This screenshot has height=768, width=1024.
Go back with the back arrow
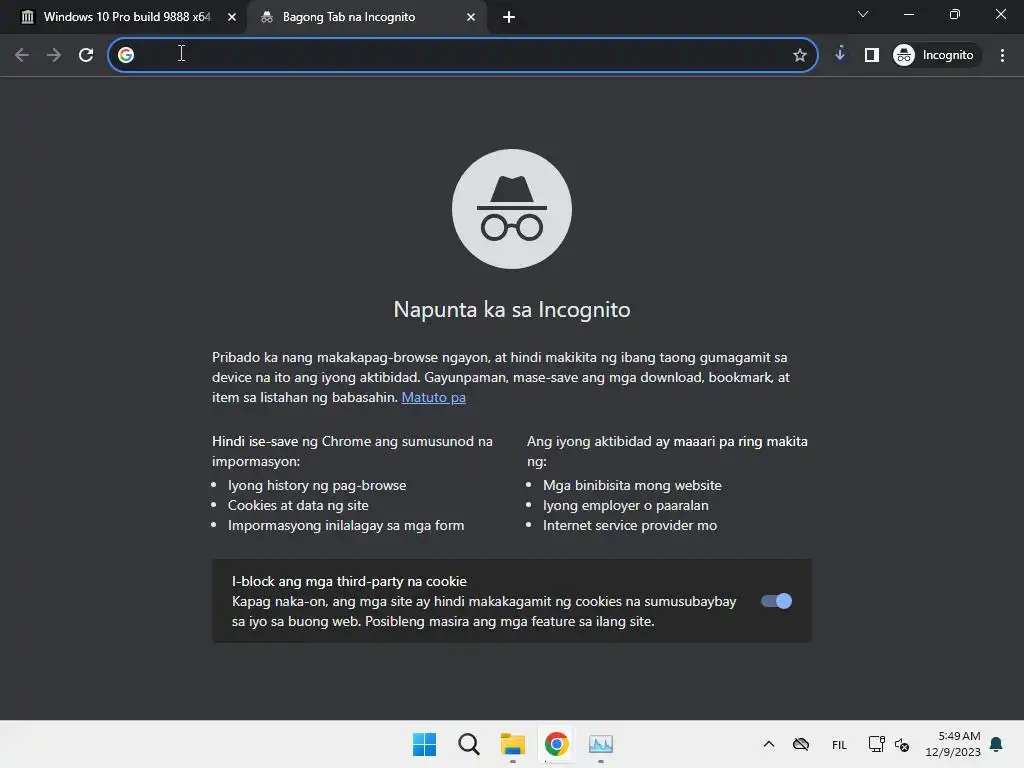pos(22,55)
